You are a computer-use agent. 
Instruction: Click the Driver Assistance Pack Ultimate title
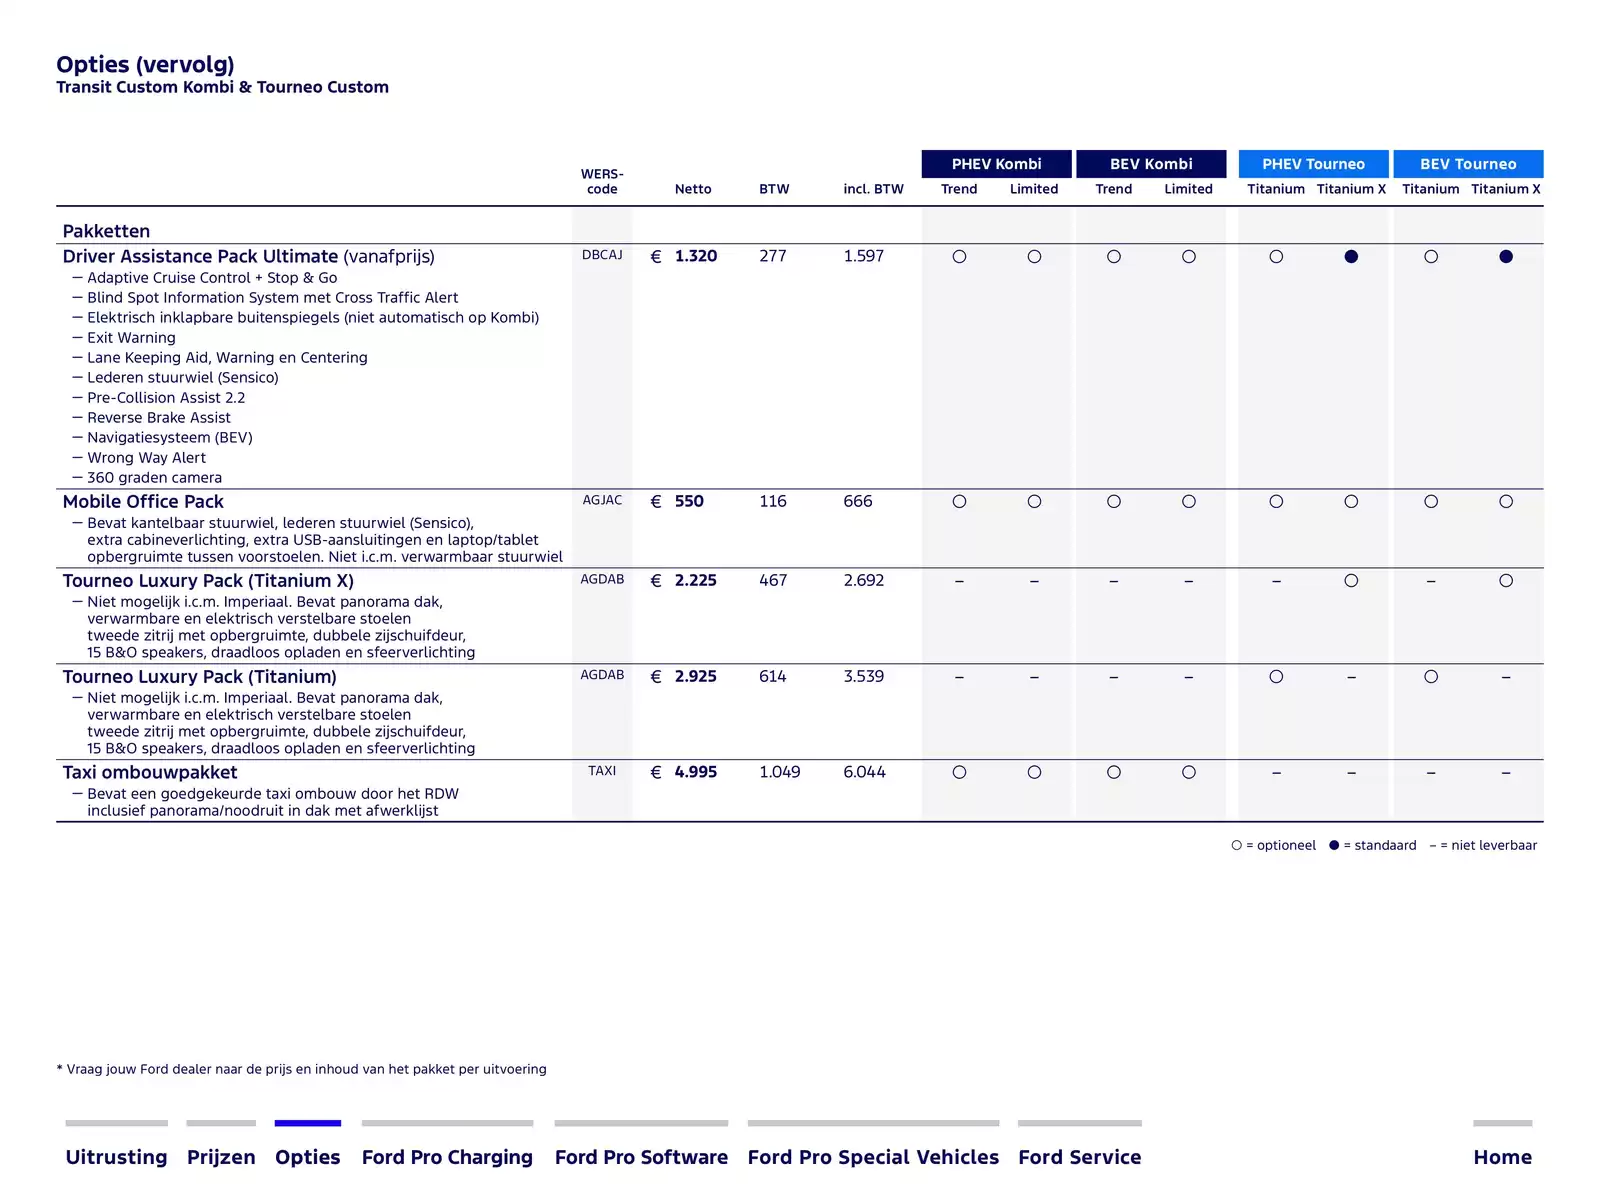pyautogui.click(x=200, y=256)
